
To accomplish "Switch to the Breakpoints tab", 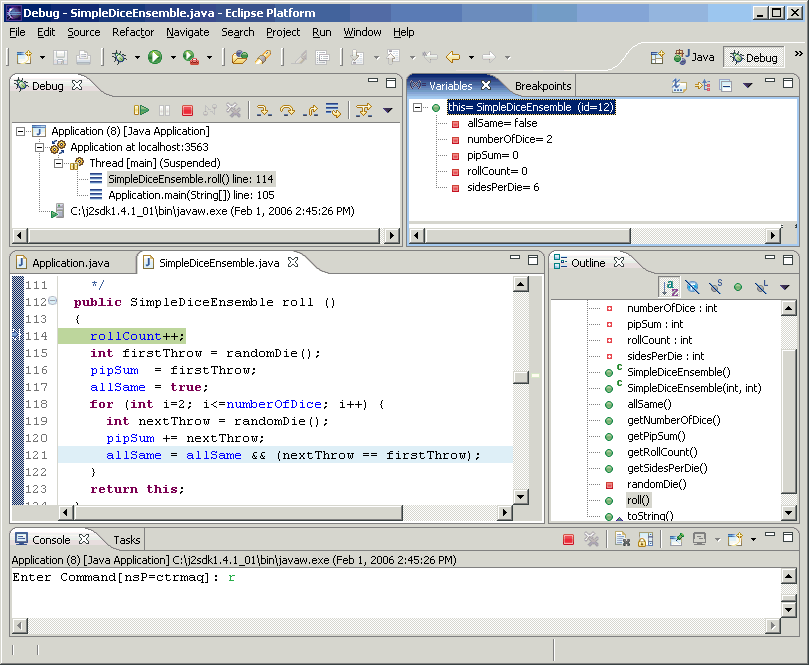I will [x=543, y=86].
